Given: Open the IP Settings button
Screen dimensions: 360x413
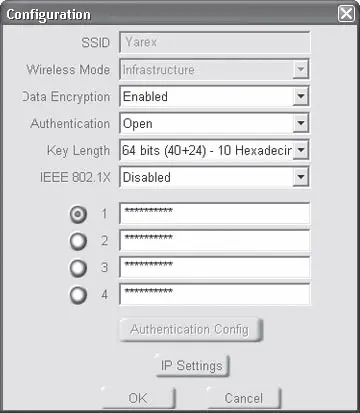Looking at the screenshot, I should click(x=192, y=366).
